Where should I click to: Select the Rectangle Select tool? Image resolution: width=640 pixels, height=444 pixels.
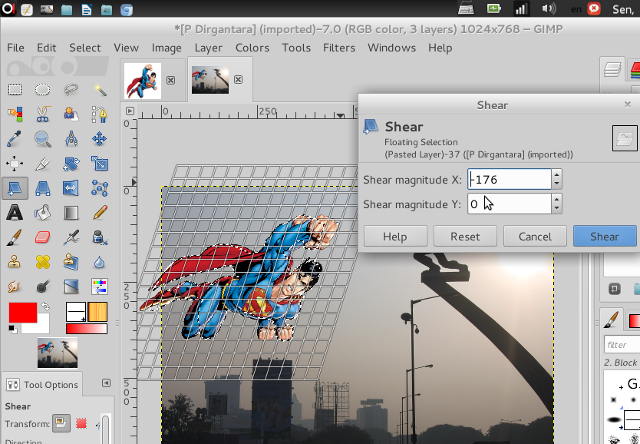click(x=15, y=89)
